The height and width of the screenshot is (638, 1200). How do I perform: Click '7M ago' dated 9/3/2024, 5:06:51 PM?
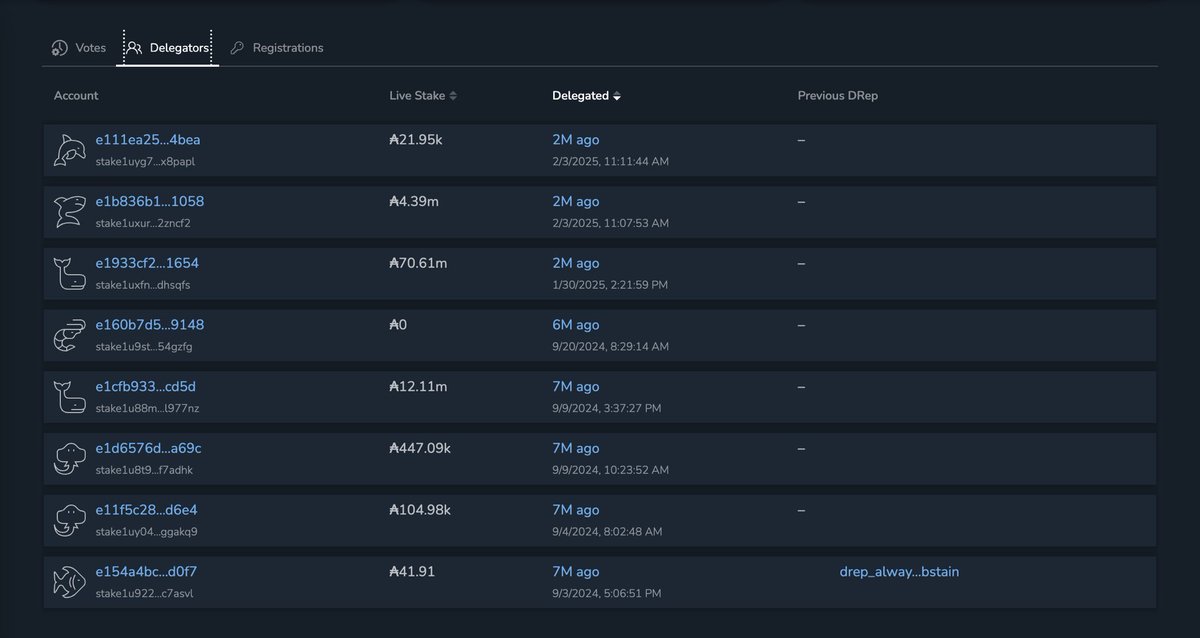tap(576, 574)
